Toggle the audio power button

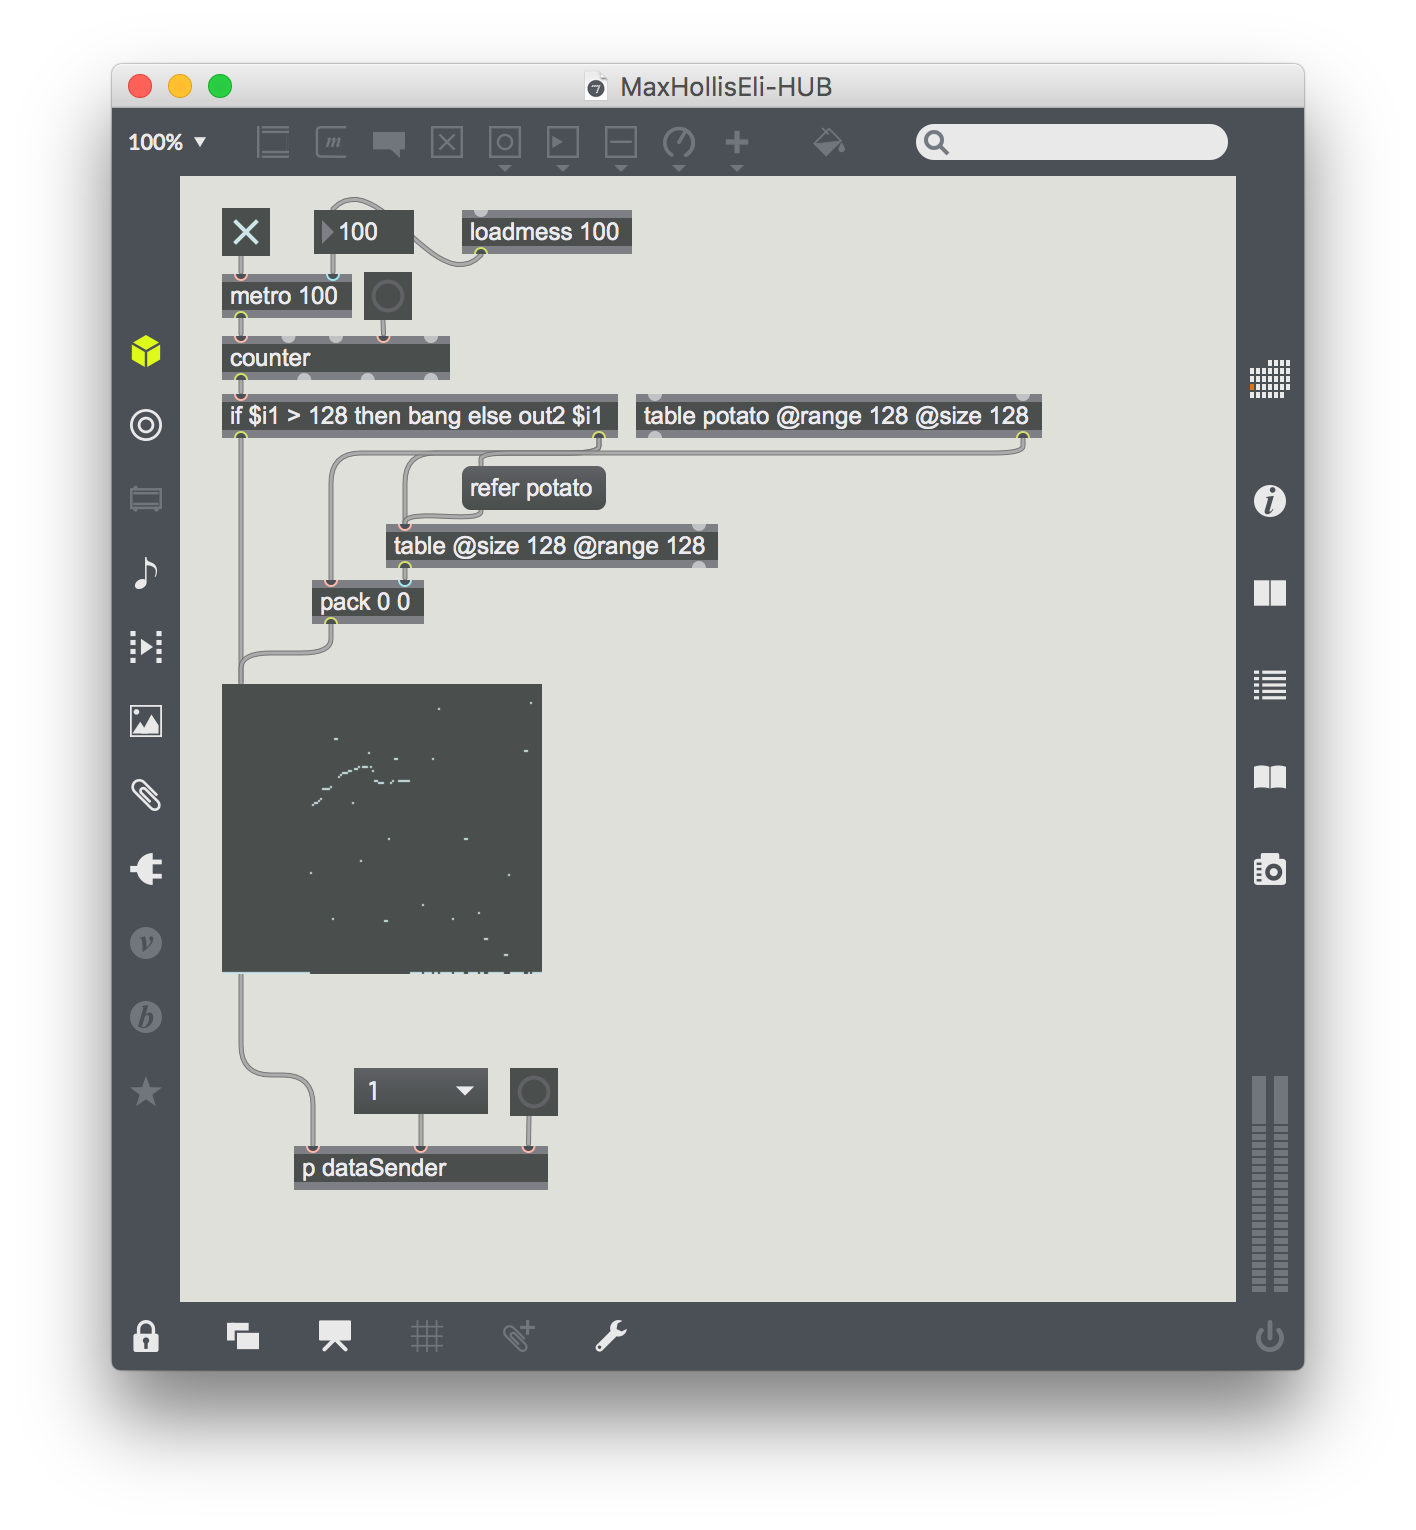tap(1270, 1336)
